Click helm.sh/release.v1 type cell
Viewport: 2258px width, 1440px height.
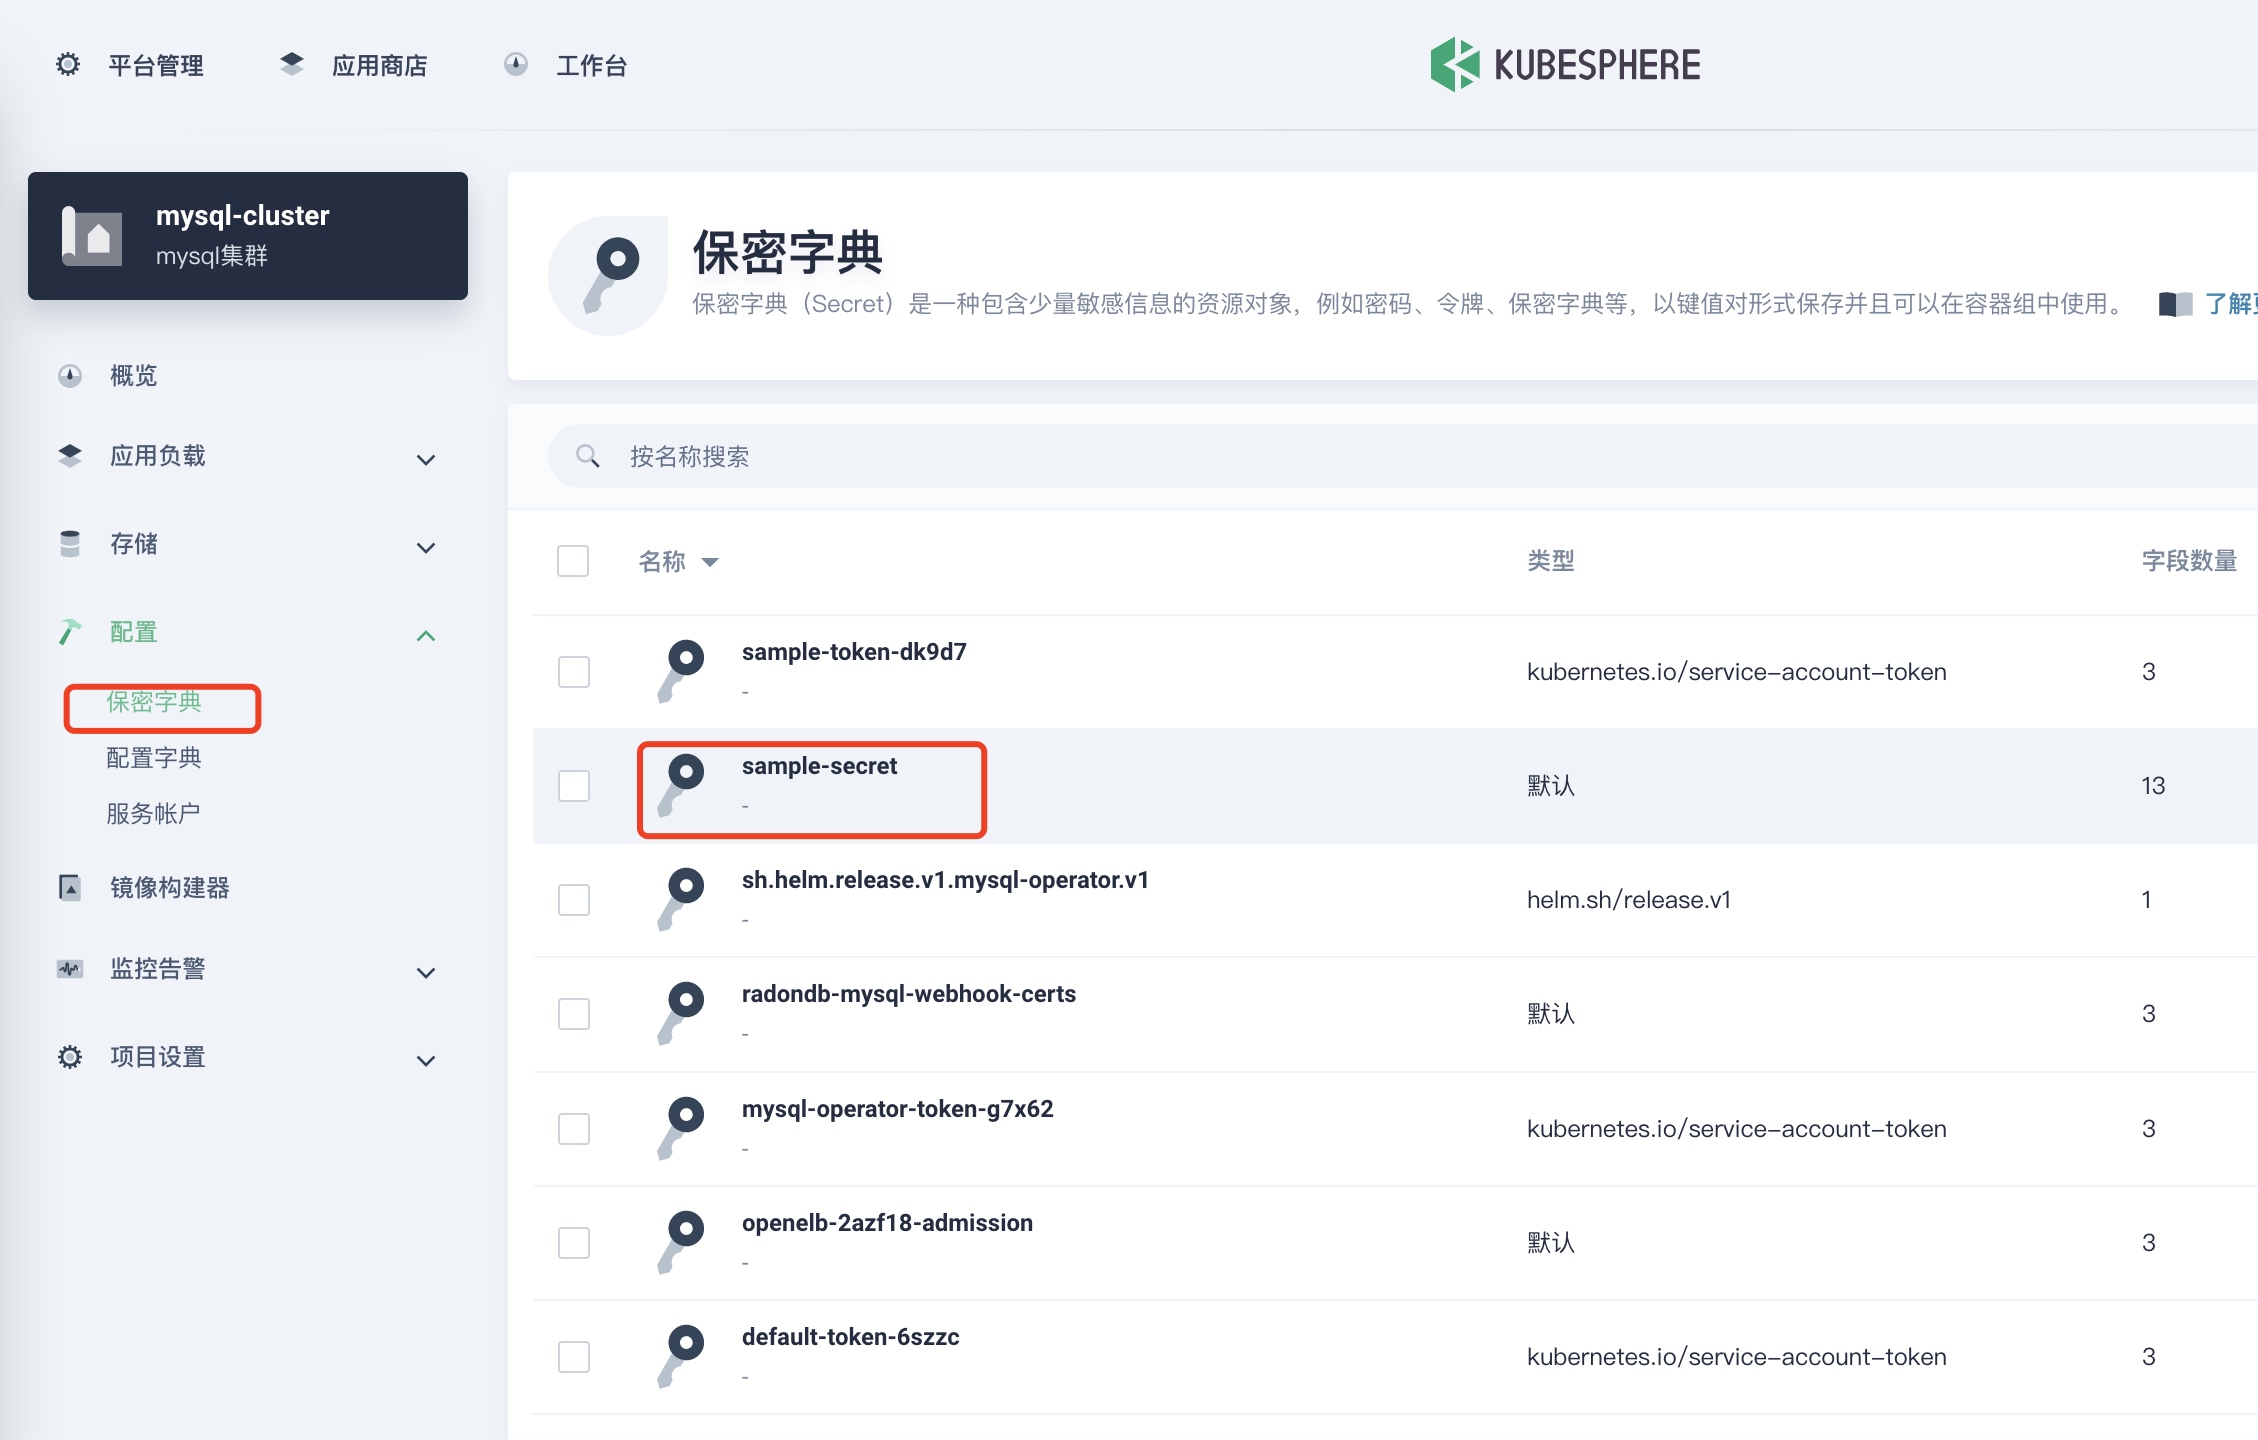click(1629, 900)
